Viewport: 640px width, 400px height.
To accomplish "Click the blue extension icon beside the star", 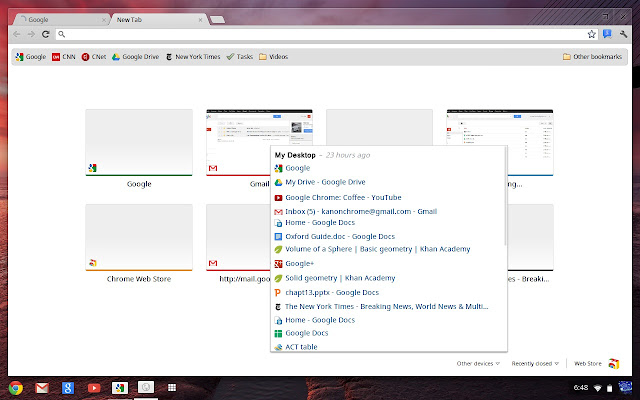I will coord(607,34).
